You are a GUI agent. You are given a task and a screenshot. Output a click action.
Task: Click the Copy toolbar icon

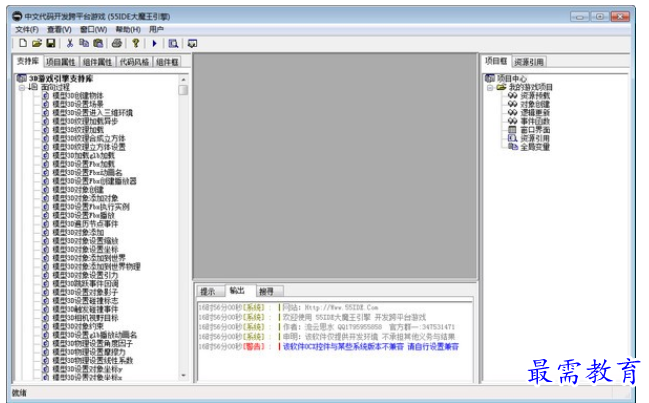coord(84,43)
